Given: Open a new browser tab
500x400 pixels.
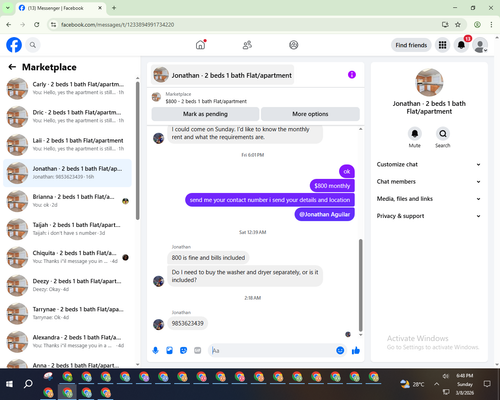Looking at the screenshot, I should pos(114,8).
